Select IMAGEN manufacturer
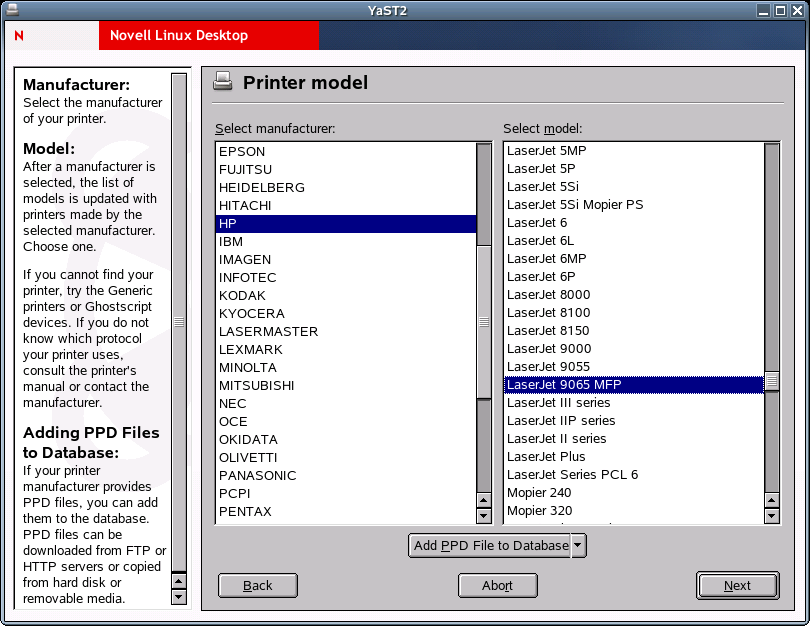The image size is (810, 626). 346,260
